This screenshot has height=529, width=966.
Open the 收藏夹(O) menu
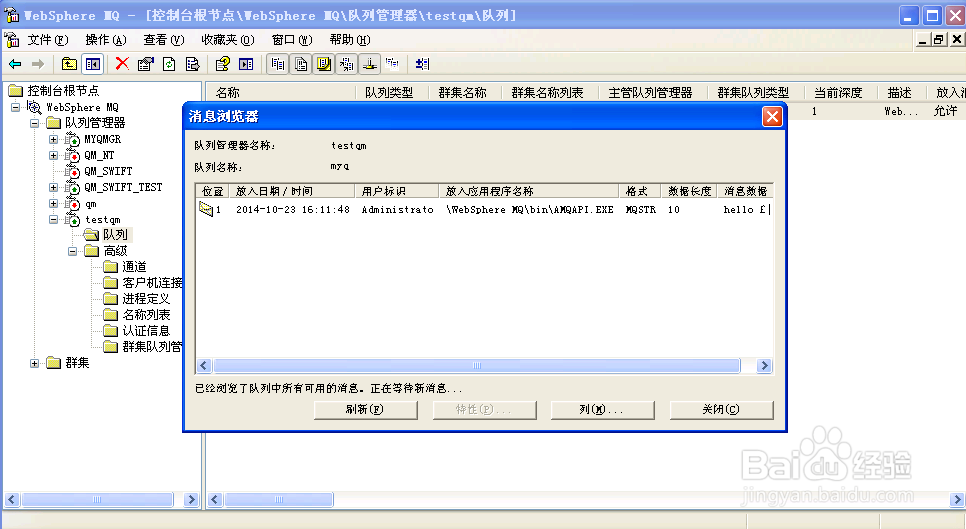(227, 40)
